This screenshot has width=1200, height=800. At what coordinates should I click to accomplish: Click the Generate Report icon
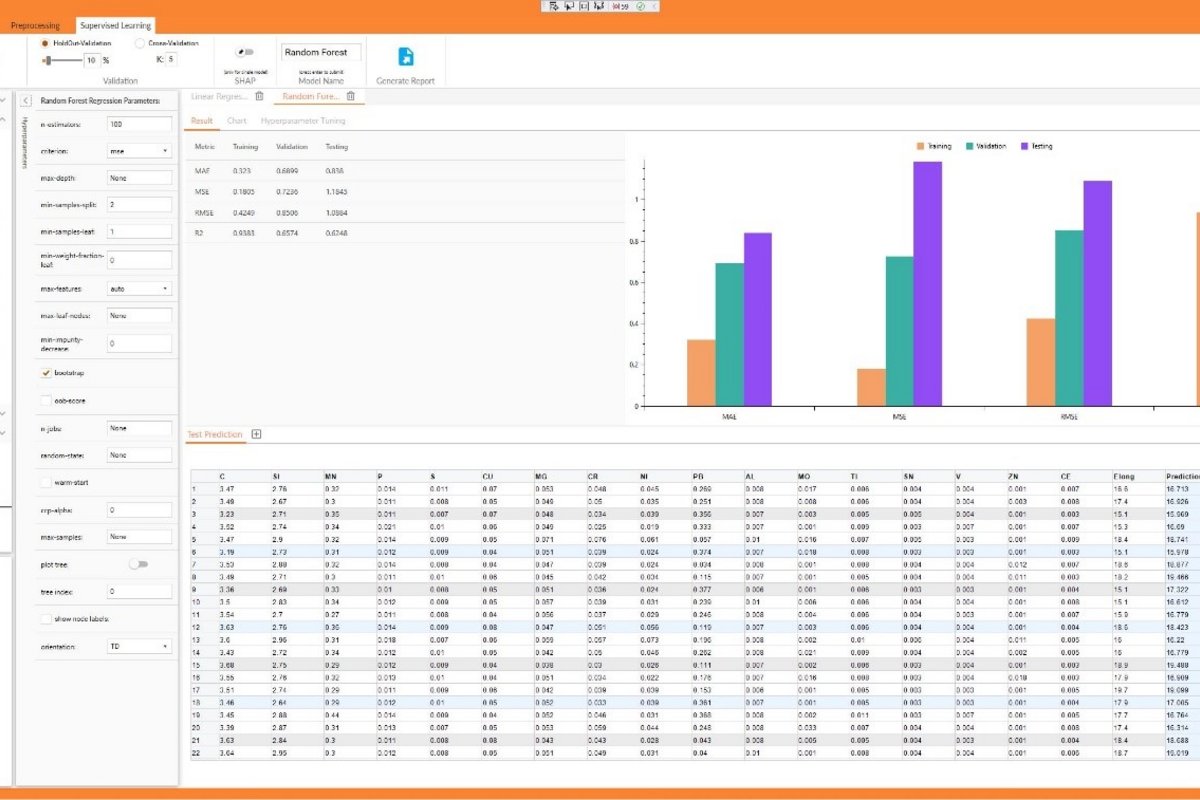pyautogui.click(x=406, y=57)
